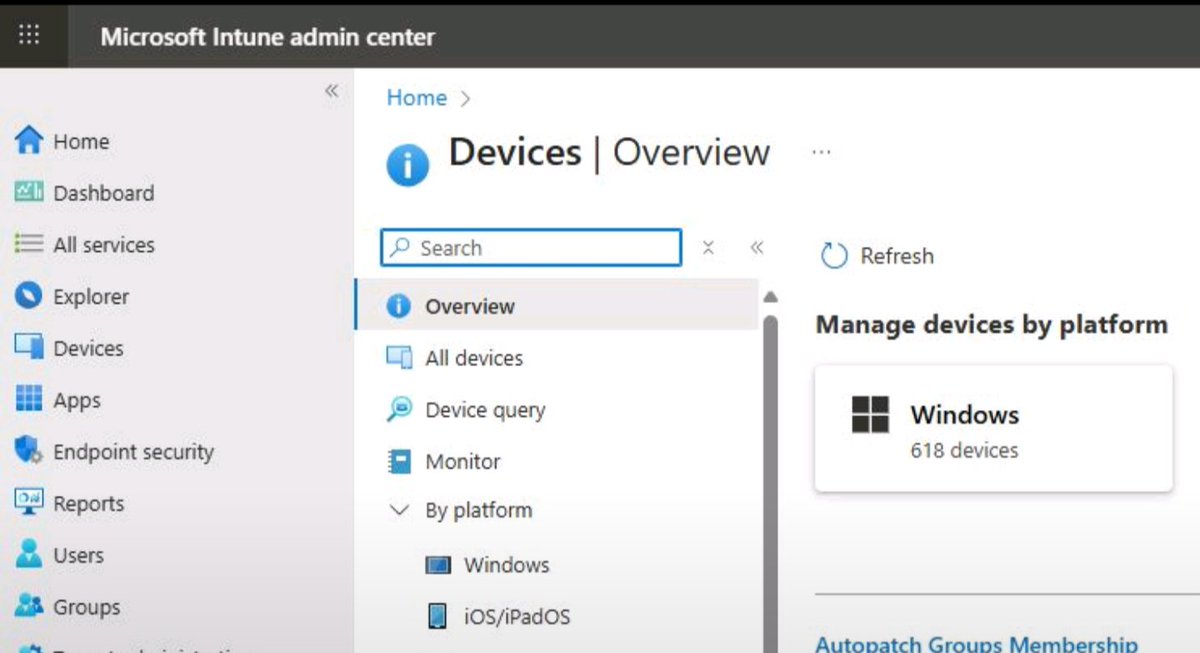The width and height of the screenshot is (1200, 653).
Task: Click the iOS/iPadOS tablet icon
Action: click(438, 616)
